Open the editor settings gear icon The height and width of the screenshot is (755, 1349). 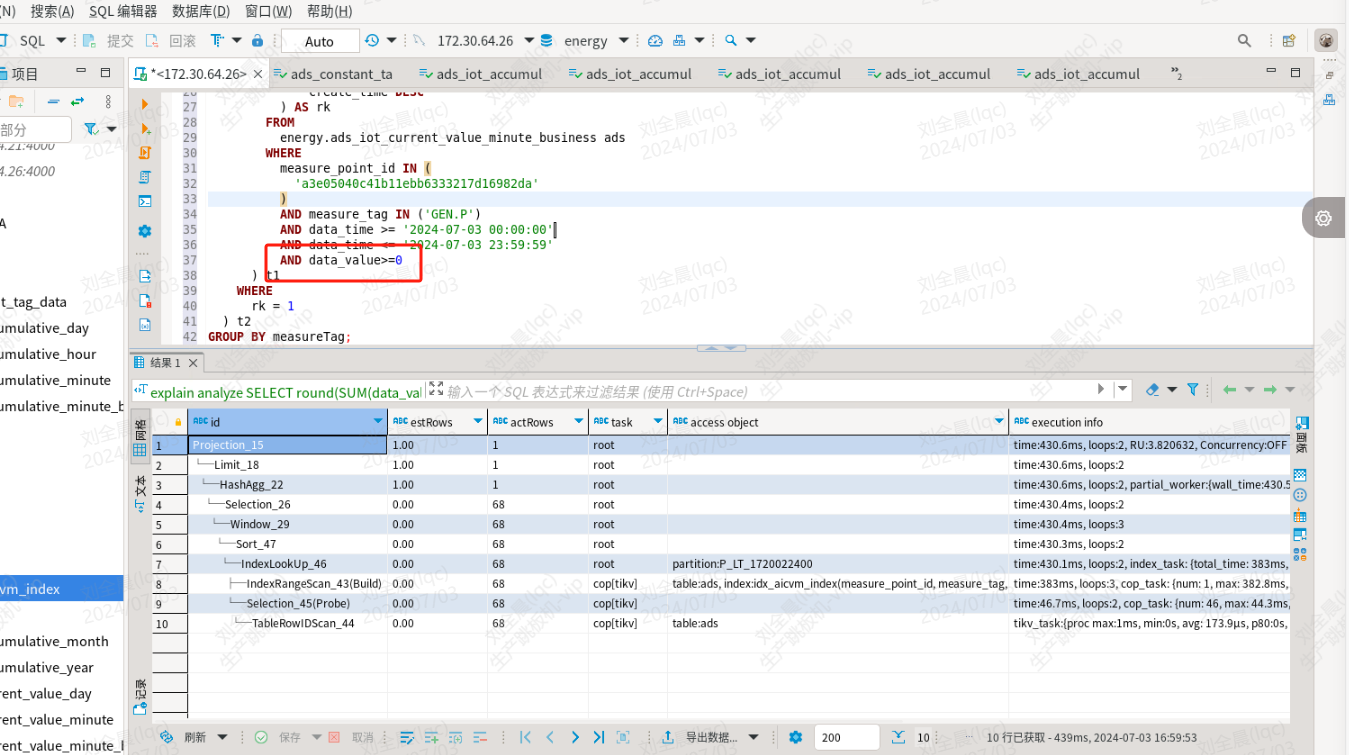tap(145, 231)
